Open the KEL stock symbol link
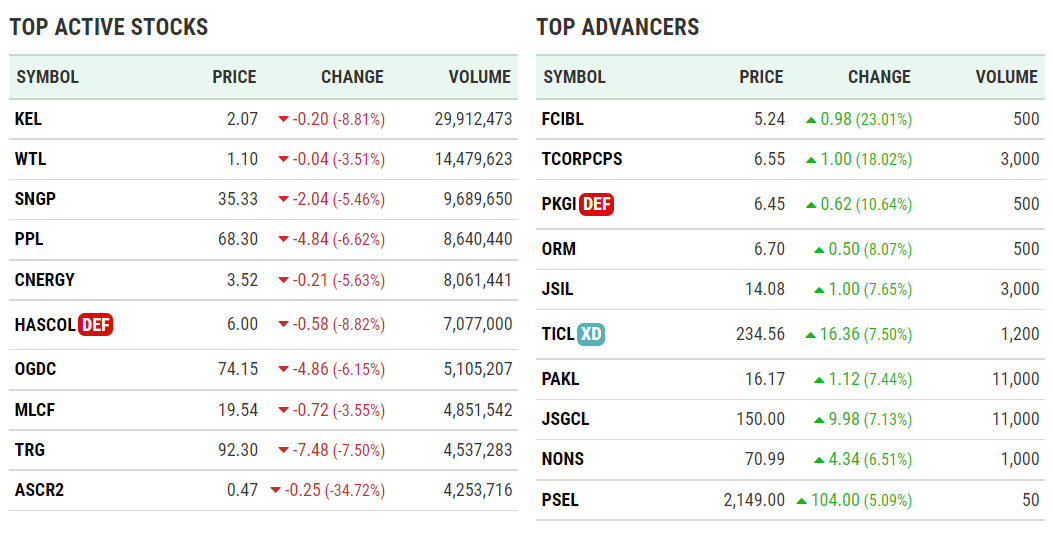Viewport: 1053px width, 534px height. (x=28, y=119)
